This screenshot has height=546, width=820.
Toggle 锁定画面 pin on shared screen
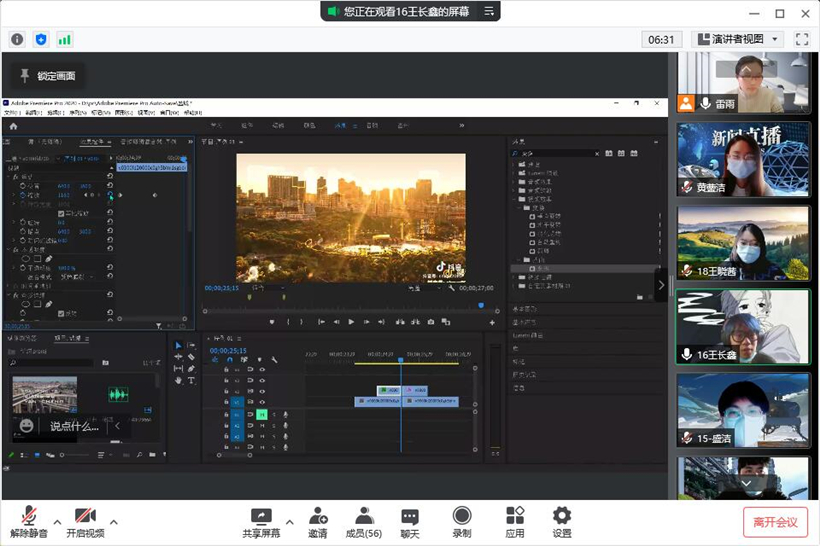coord(47,76)
